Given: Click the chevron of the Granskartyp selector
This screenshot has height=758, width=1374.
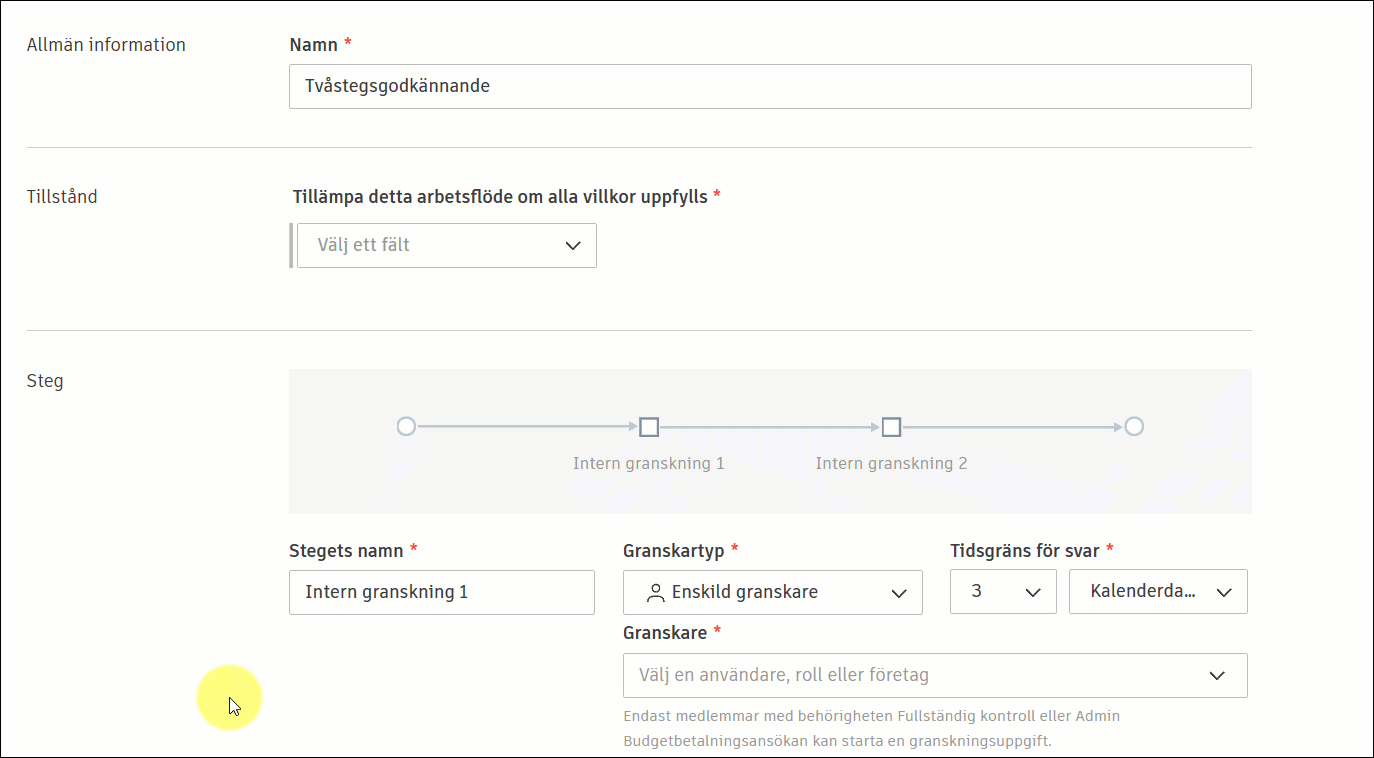Looking at the screenshot, I should coord(899,592).
